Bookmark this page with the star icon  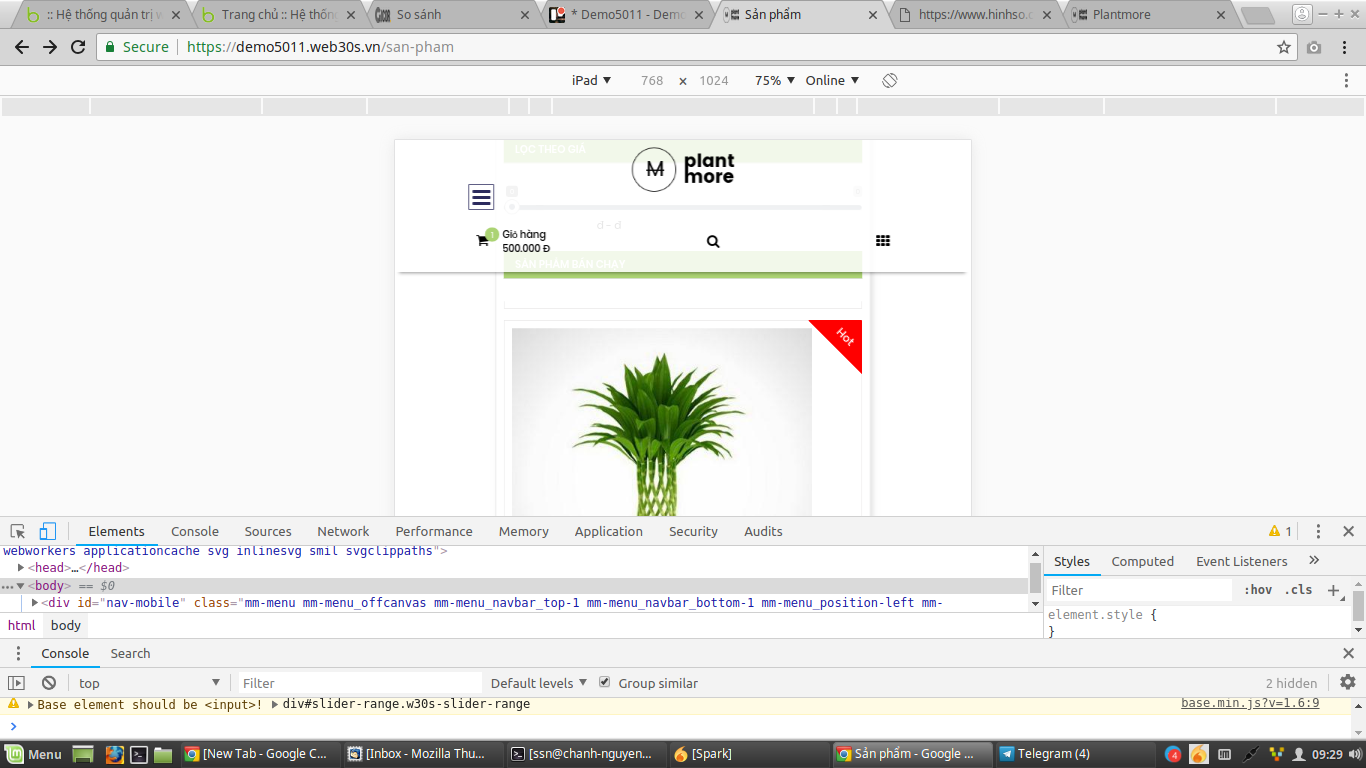click(x=1284, y=47)
